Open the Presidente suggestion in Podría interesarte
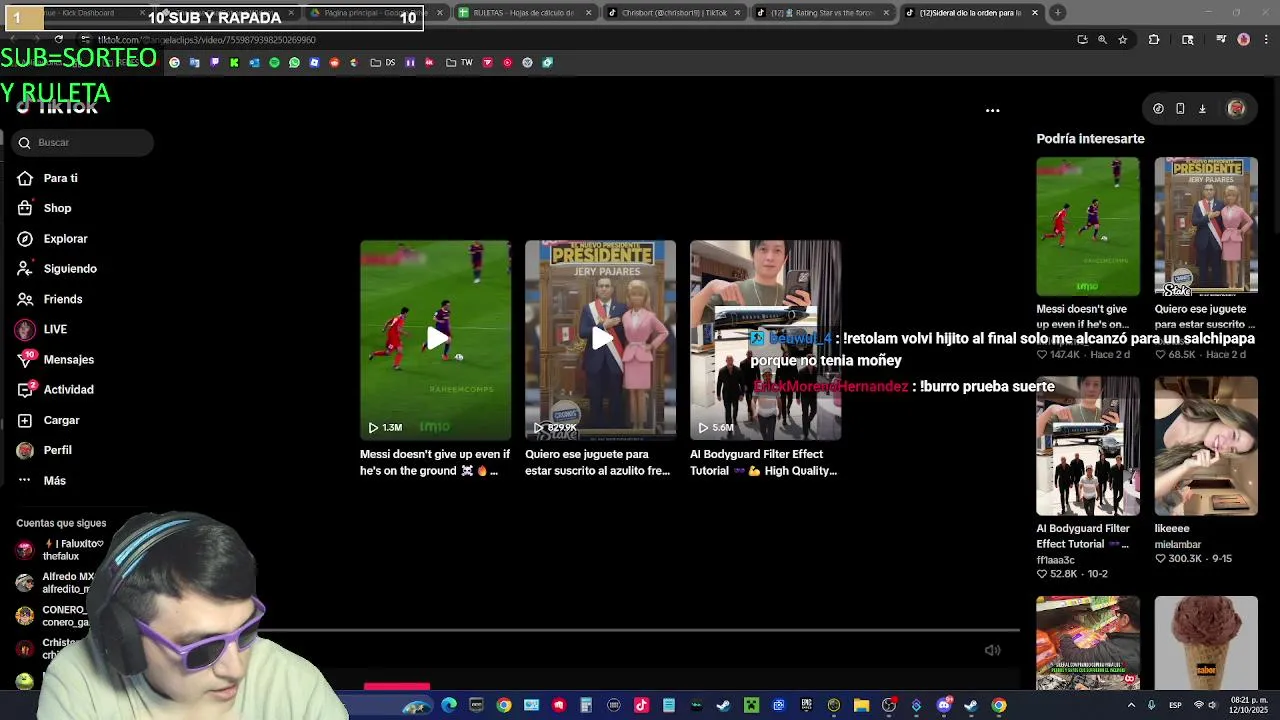This screenshot has width=1280, height=720. click(x=1206, y=227)
